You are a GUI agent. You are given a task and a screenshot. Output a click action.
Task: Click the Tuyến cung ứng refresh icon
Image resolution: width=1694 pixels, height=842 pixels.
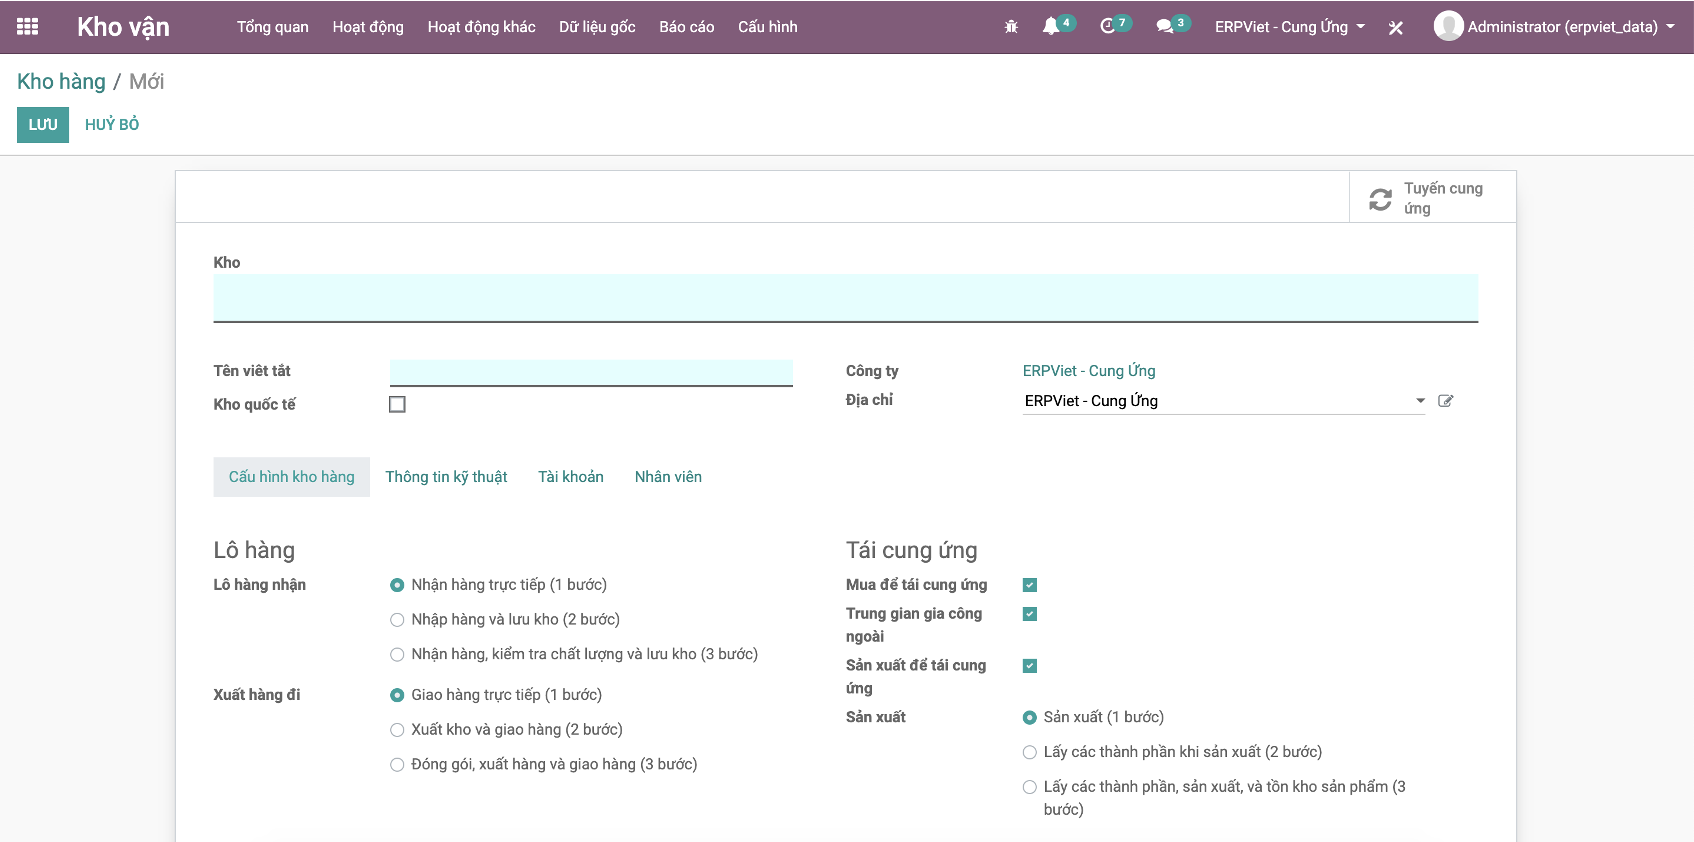(x=1381, y=199)
